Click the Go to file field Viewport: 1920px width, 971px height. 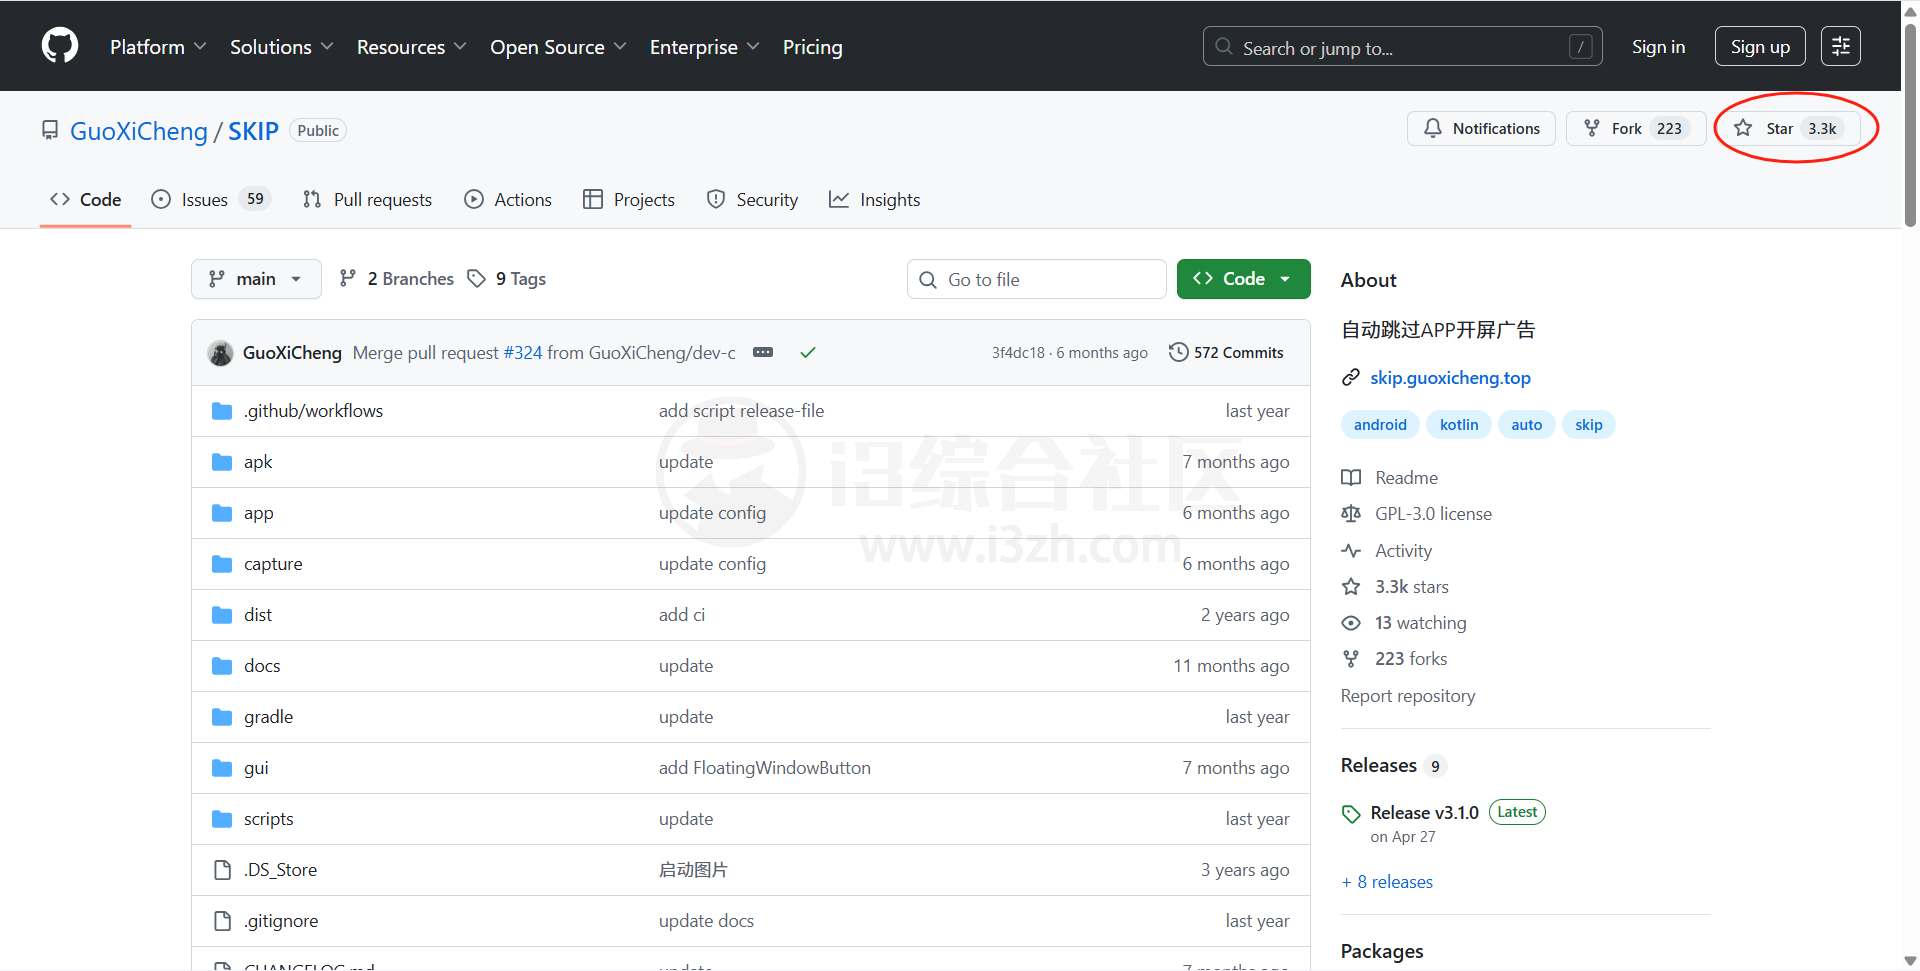coord(1037,279)
